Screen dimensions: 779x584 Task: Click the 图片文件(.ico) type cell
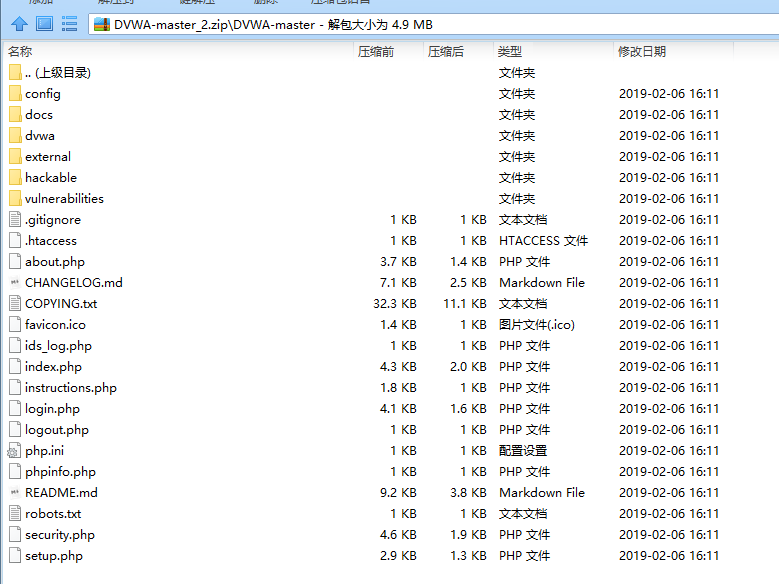537,325
